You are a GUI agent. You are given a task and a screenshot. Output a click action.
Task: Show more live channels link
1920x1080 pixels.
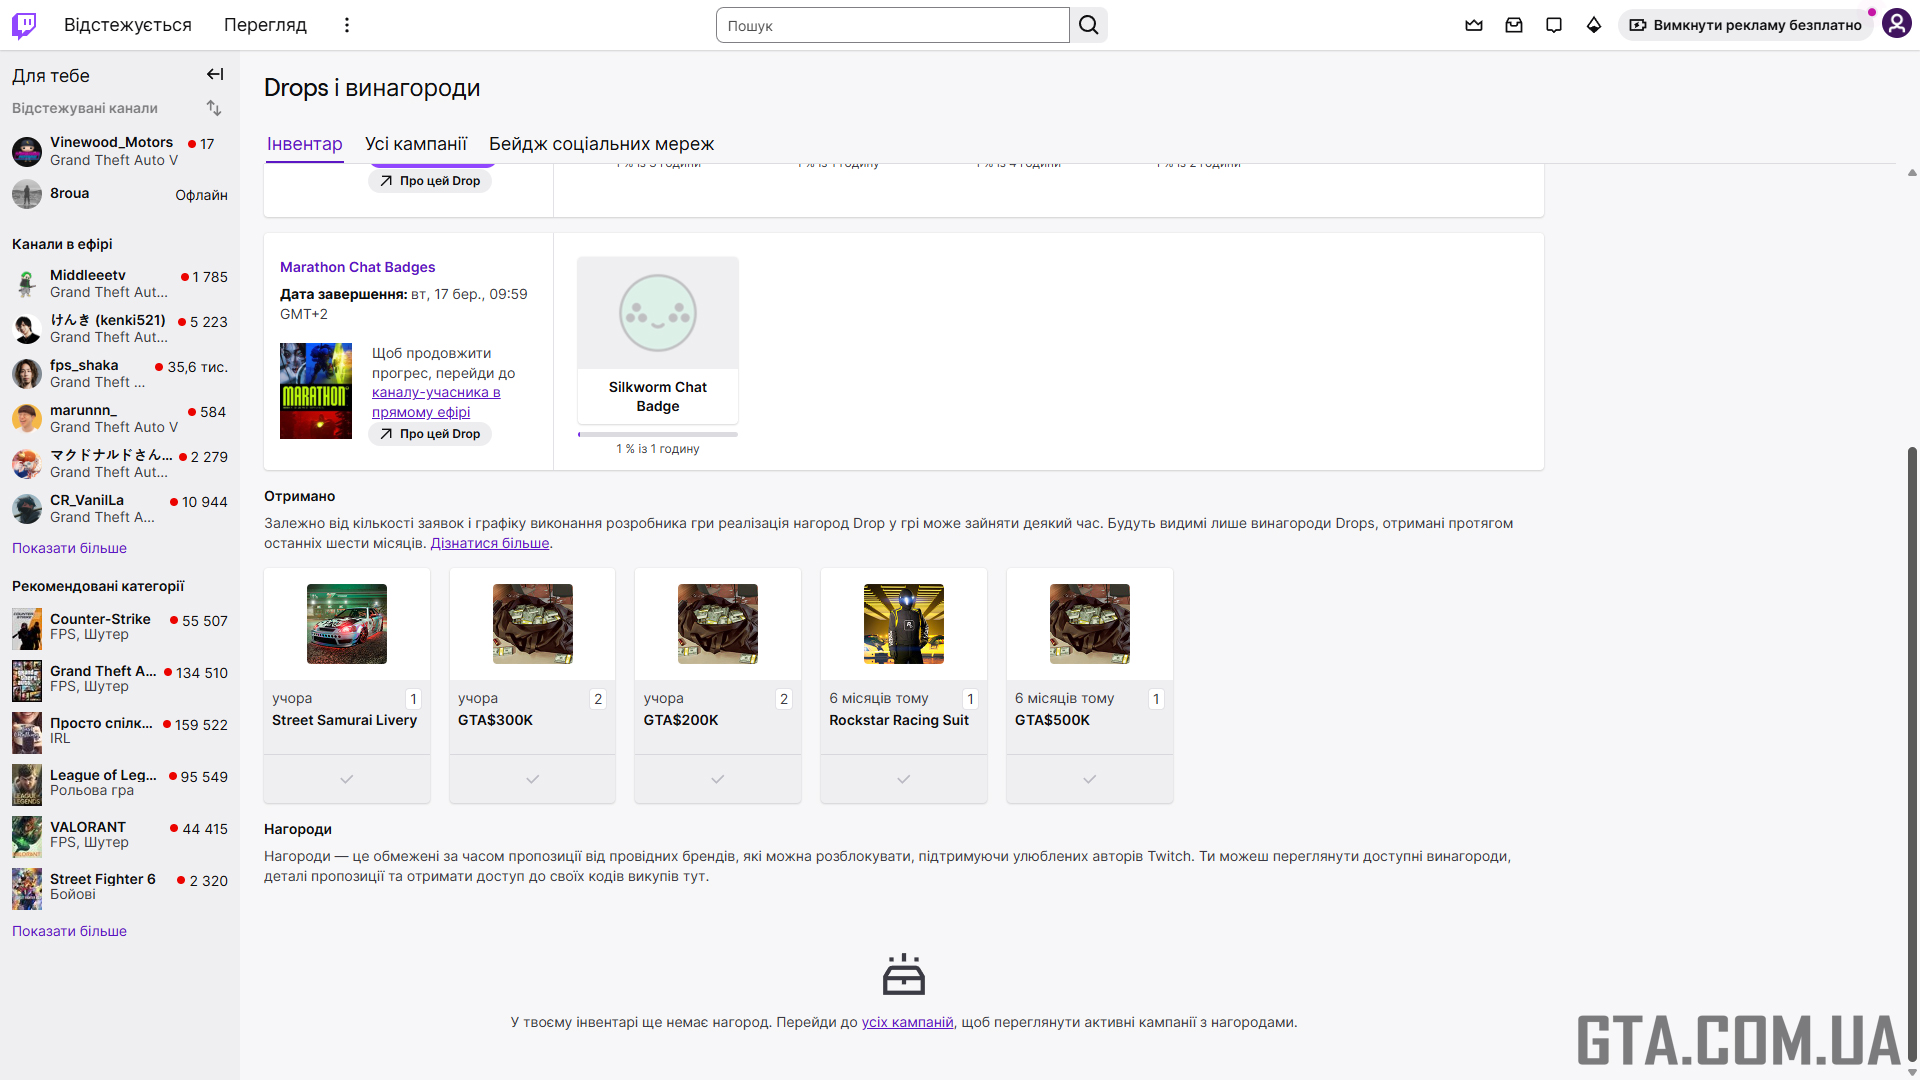click(x=69, y=548)
